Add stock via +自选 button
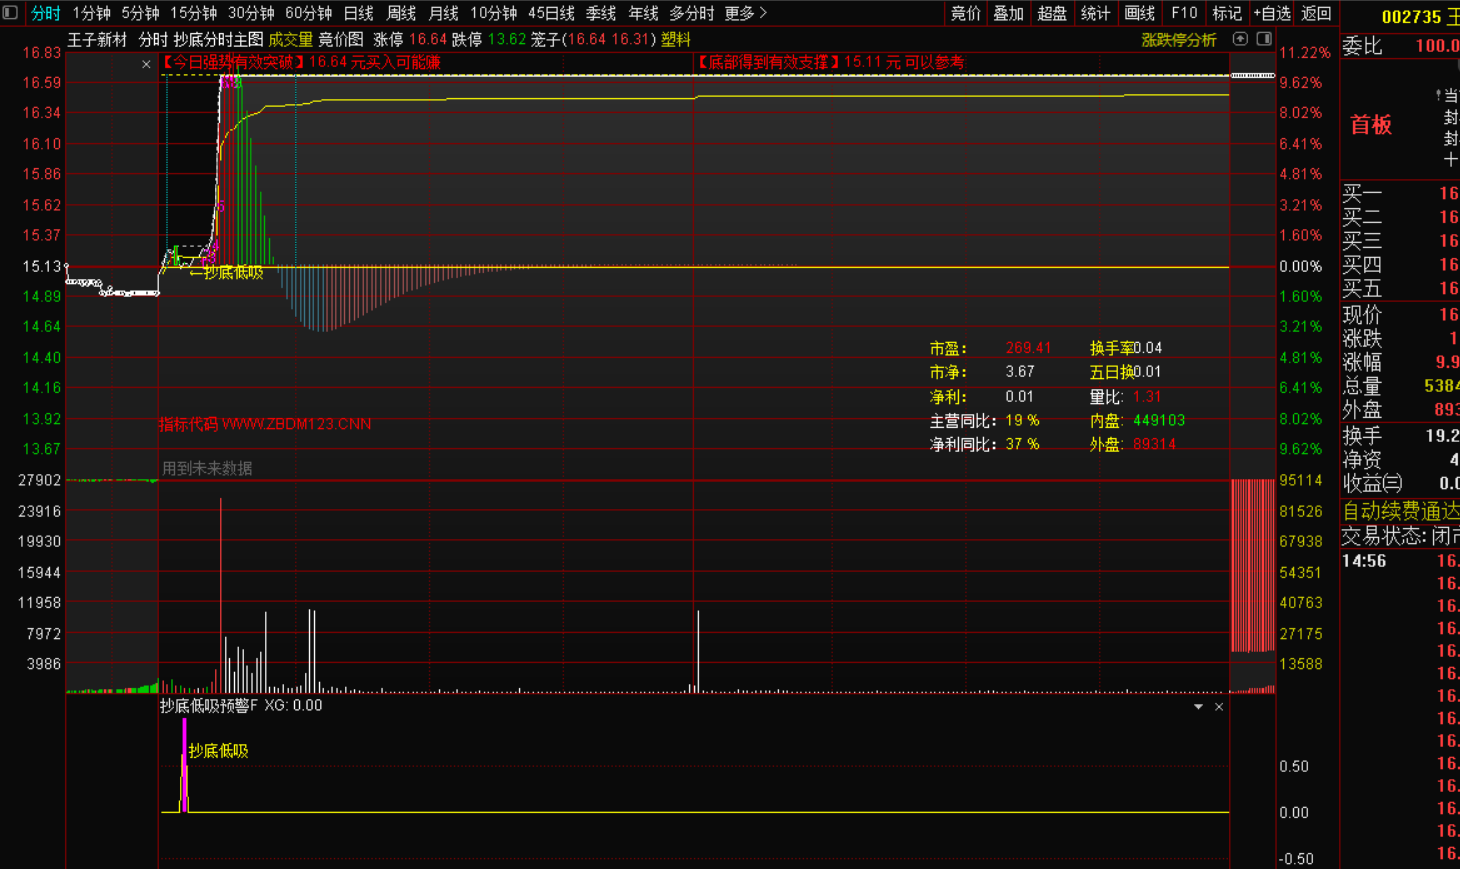The width and height of the screenshot is (1460, 869). 1271,13
